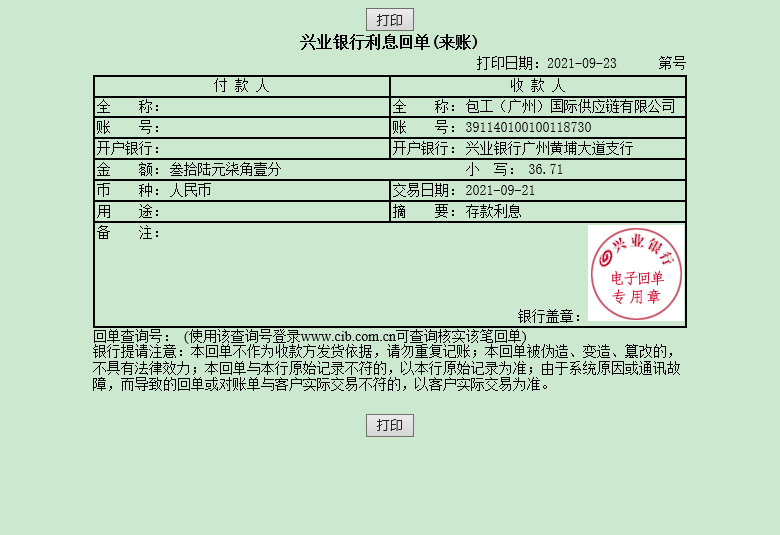Viewport: 780px width, 535px height.
Task: Click the payer 全称 label
Action: pyautogui.click(x=128, y=107)
